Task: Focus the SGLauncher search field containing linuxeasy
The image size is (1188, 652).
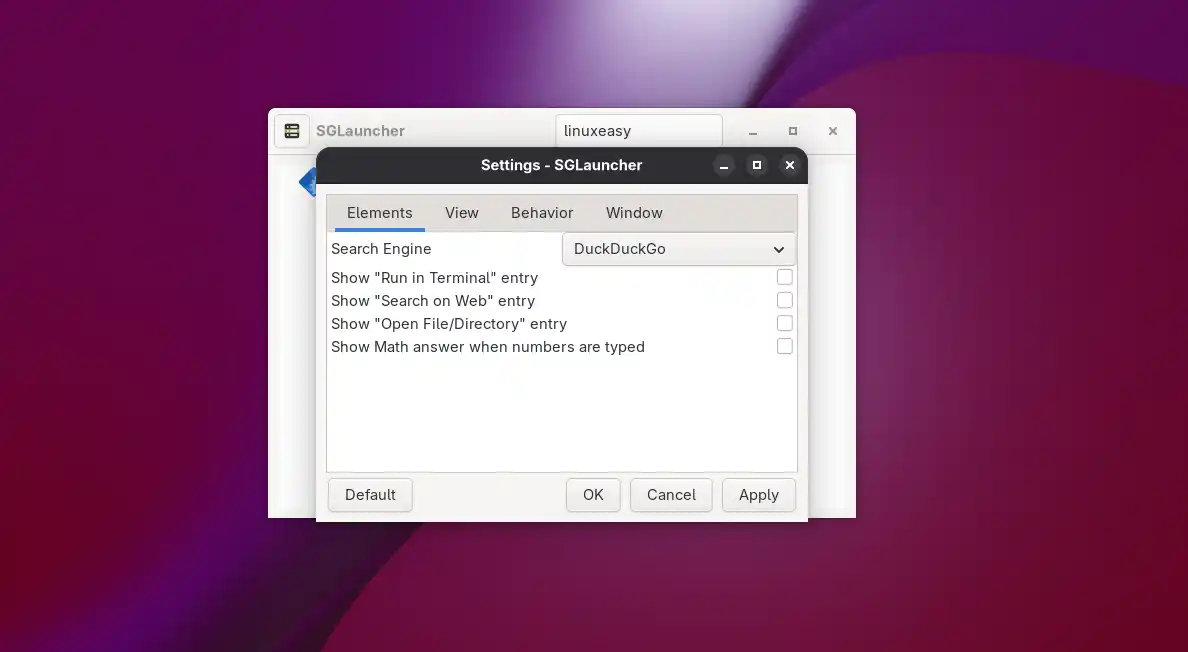Action: click(639, 131)
